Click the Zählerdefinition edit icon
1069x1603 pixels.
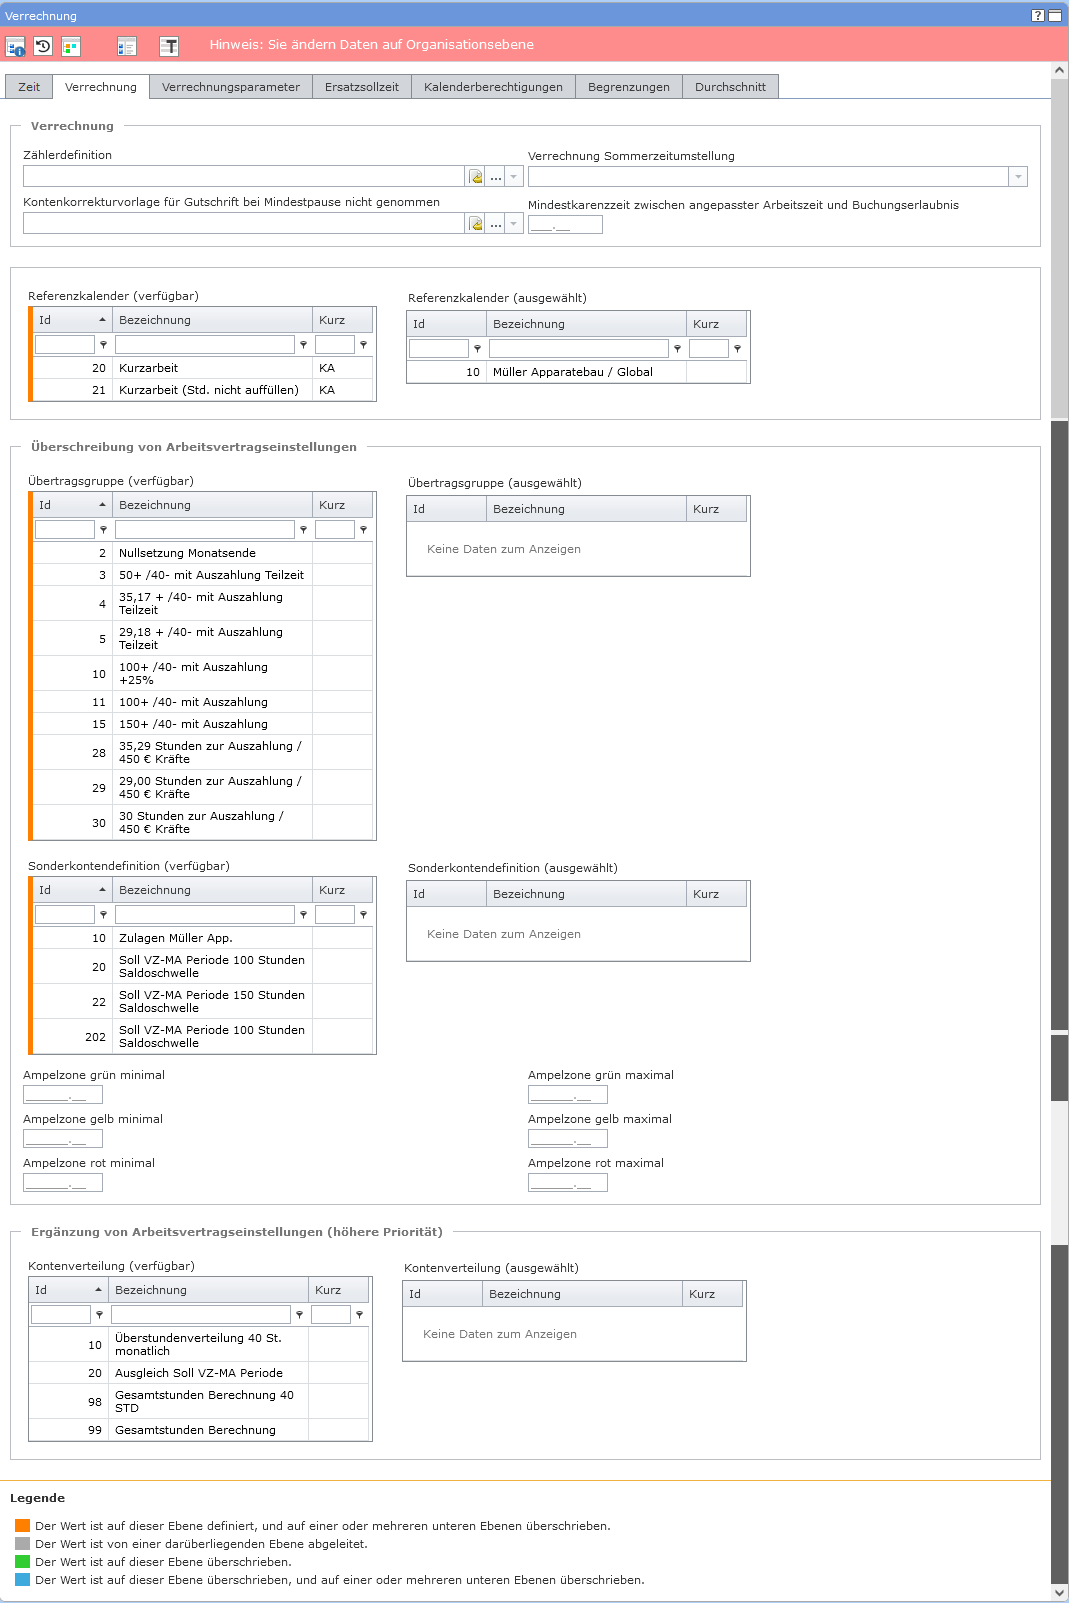click(476, 177)
